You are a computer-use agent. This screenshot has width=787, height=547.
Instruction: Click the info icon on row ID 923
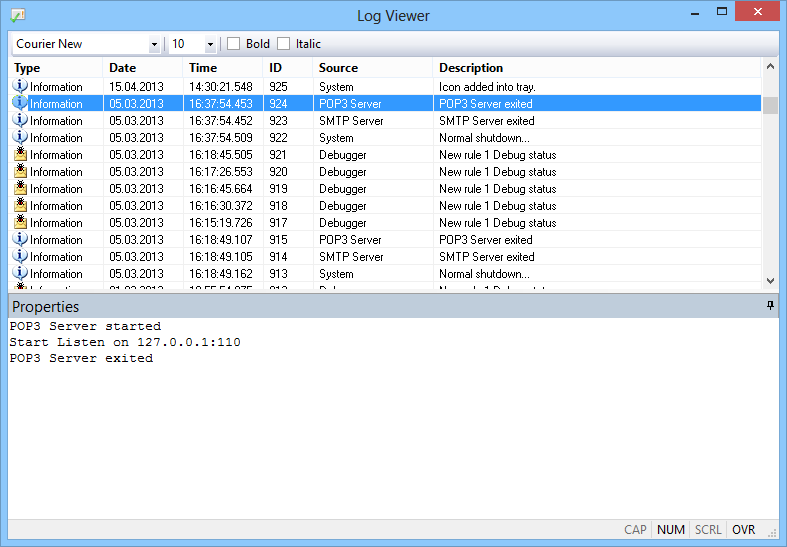point(20,120)
